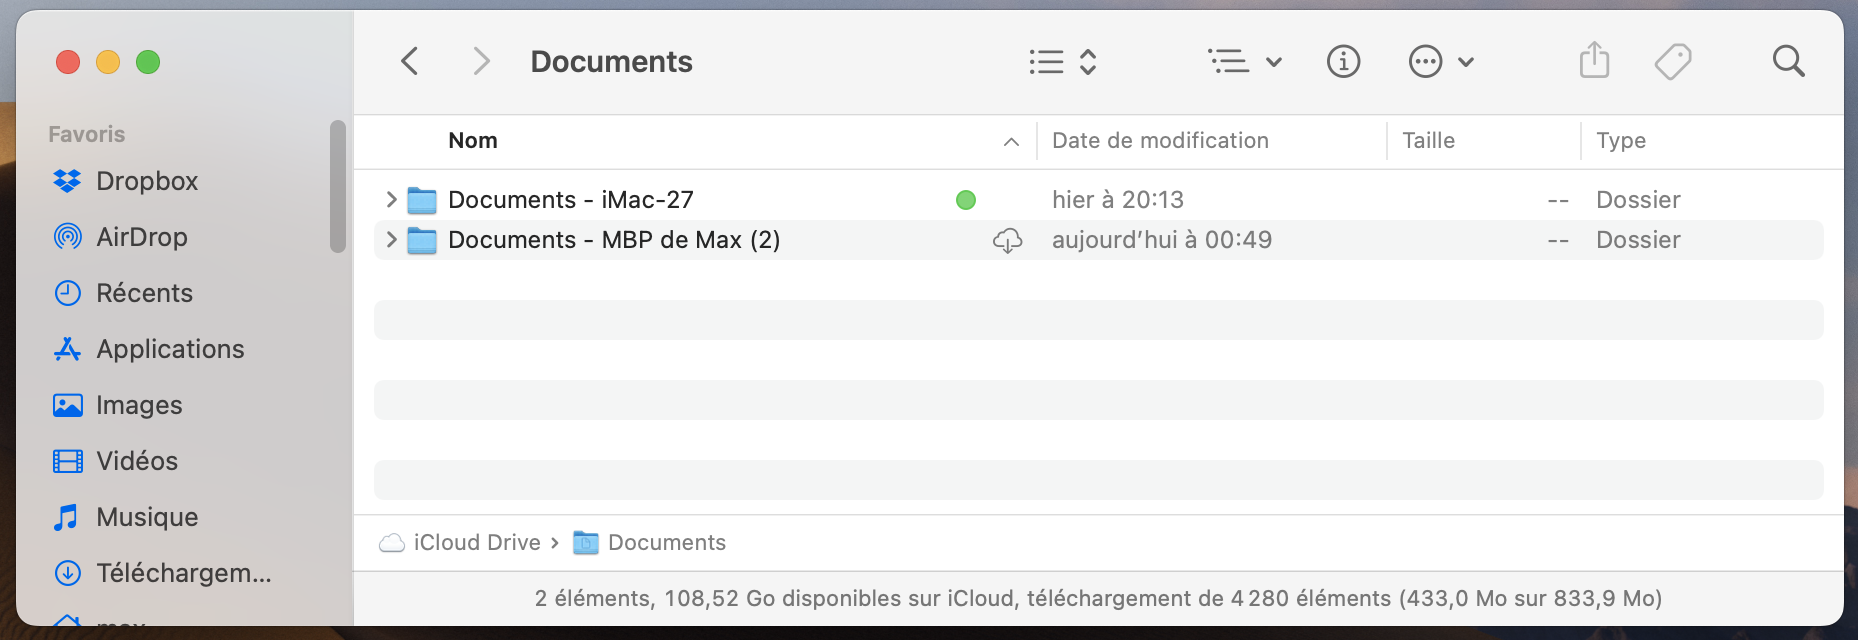The height and width of the screenshot is (640, 1858).
Task: Expand the Documents - iMac-27 folder
Action: click(391, 200)
